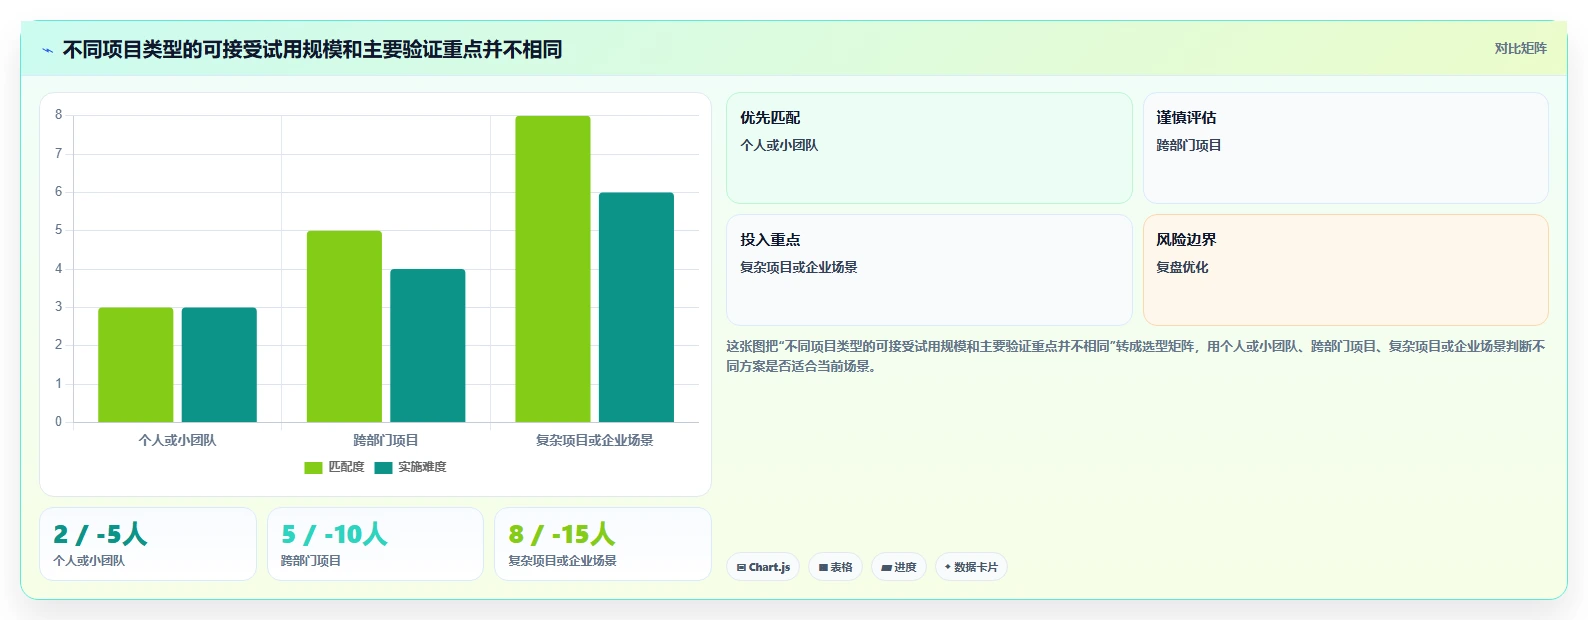Click 跨部门项目 text in 谨慎评估 card

(1189, 145)
